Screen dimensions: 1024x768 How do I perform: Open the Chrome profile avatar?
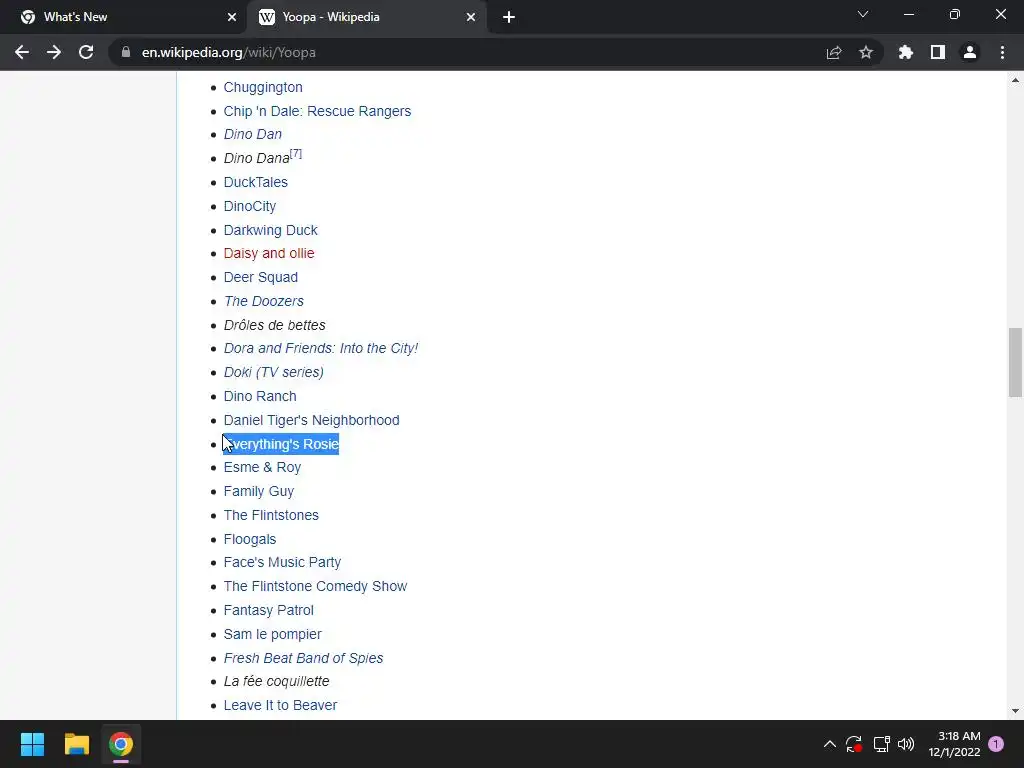[970, 52]
